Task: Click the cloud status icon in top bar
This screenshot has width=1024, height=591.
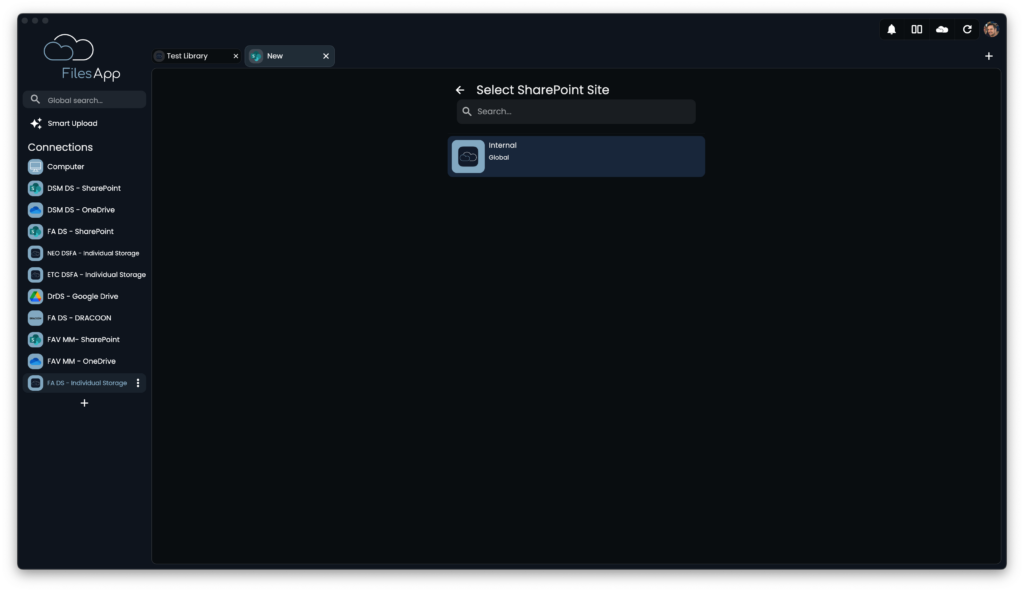Action: (x=942, y=29)
